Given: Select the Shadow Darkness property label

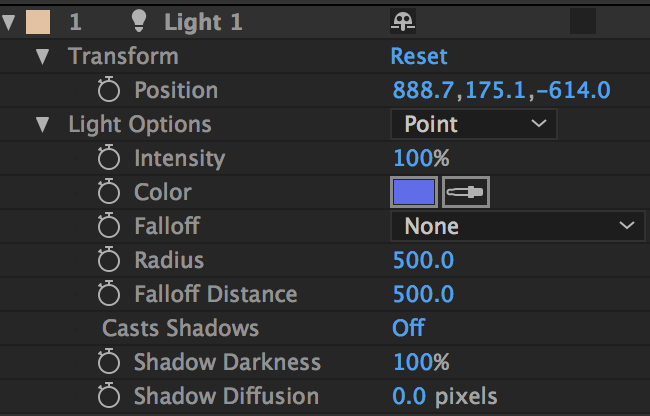Looking at the screenshot, I should point(227,362).
